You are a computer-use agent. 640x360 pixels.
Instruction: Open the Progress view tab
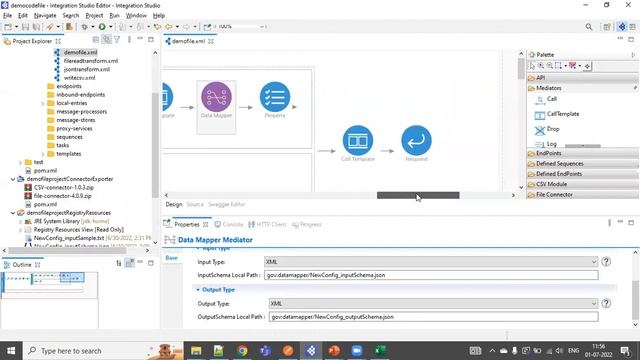pyautogui.click(x=307, y=224)
